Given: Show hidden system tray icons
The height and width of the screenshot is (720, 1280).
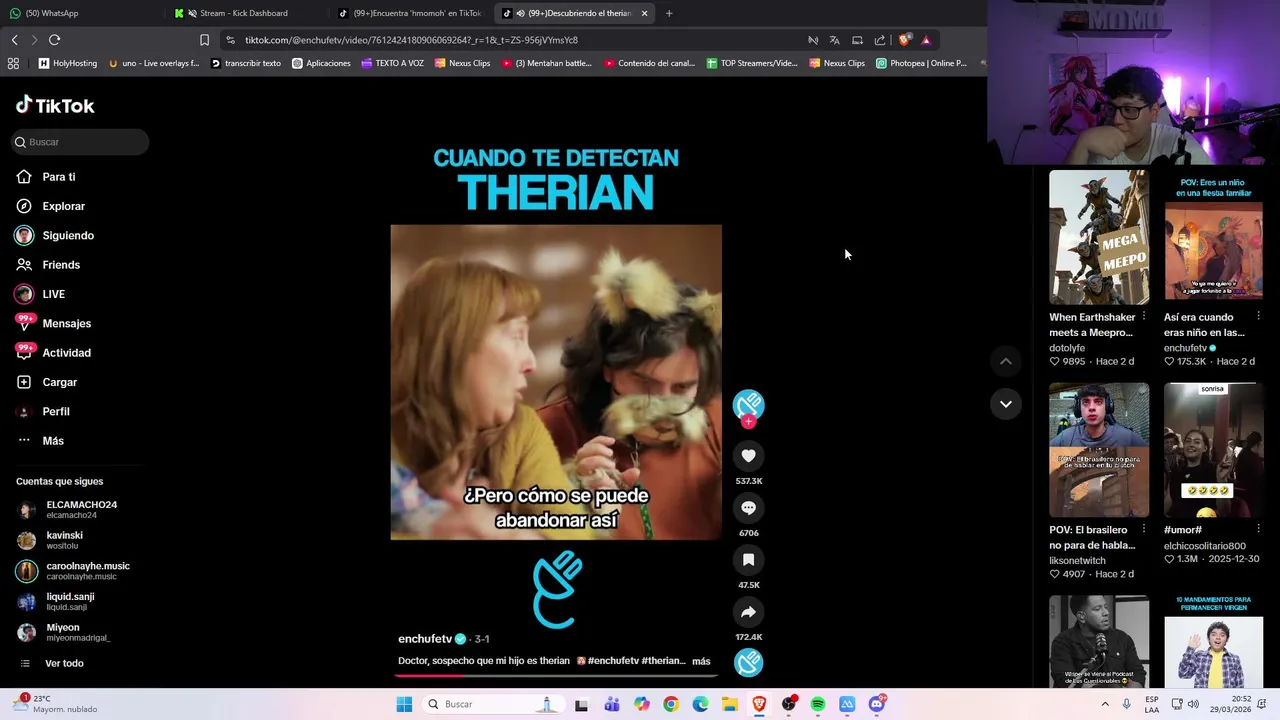Looking at the screenshot, I should (1105, 704).
